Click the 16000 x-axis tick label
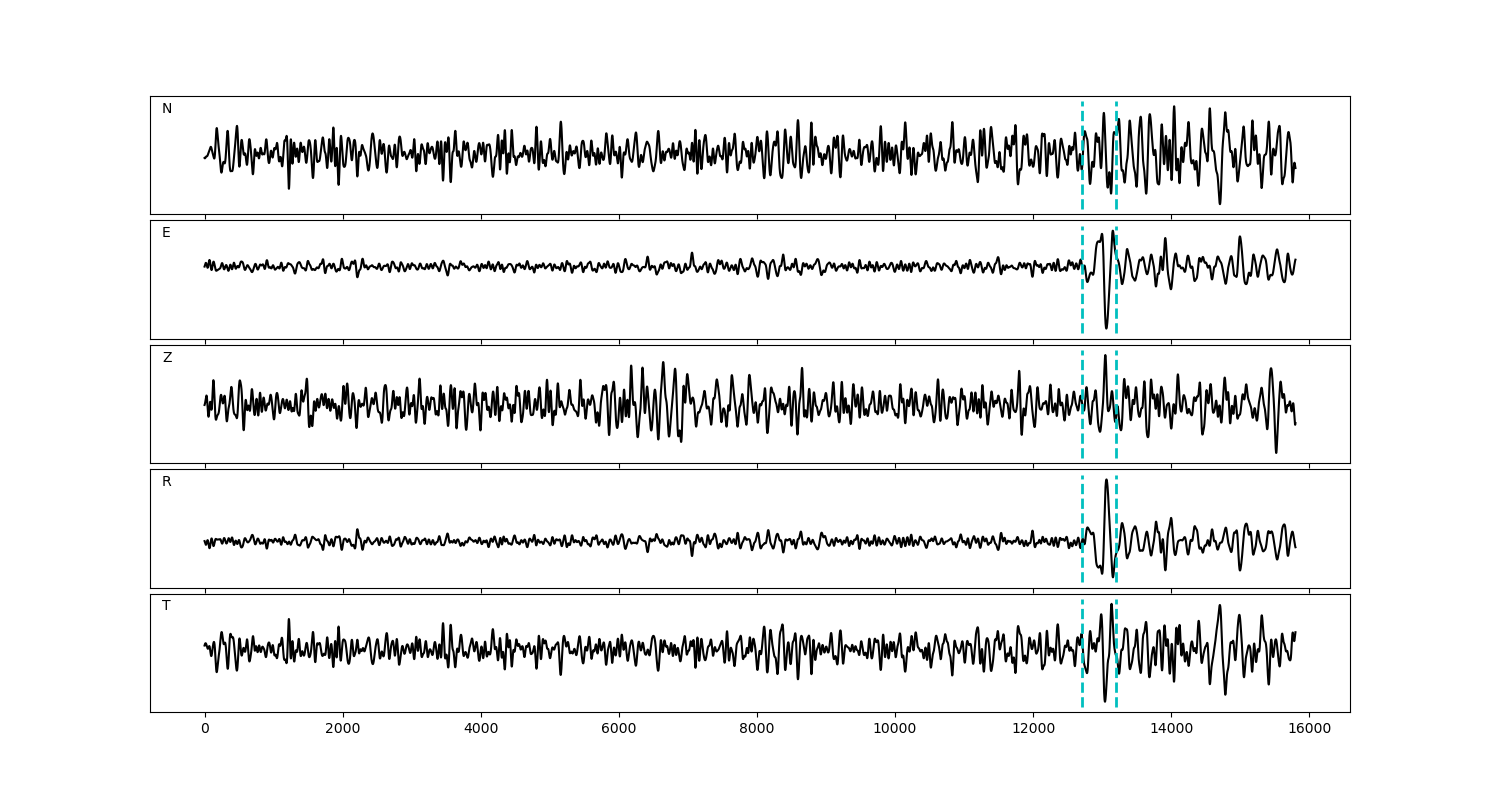Viewport: 1500px width, 800px height. pos(1309,730)
